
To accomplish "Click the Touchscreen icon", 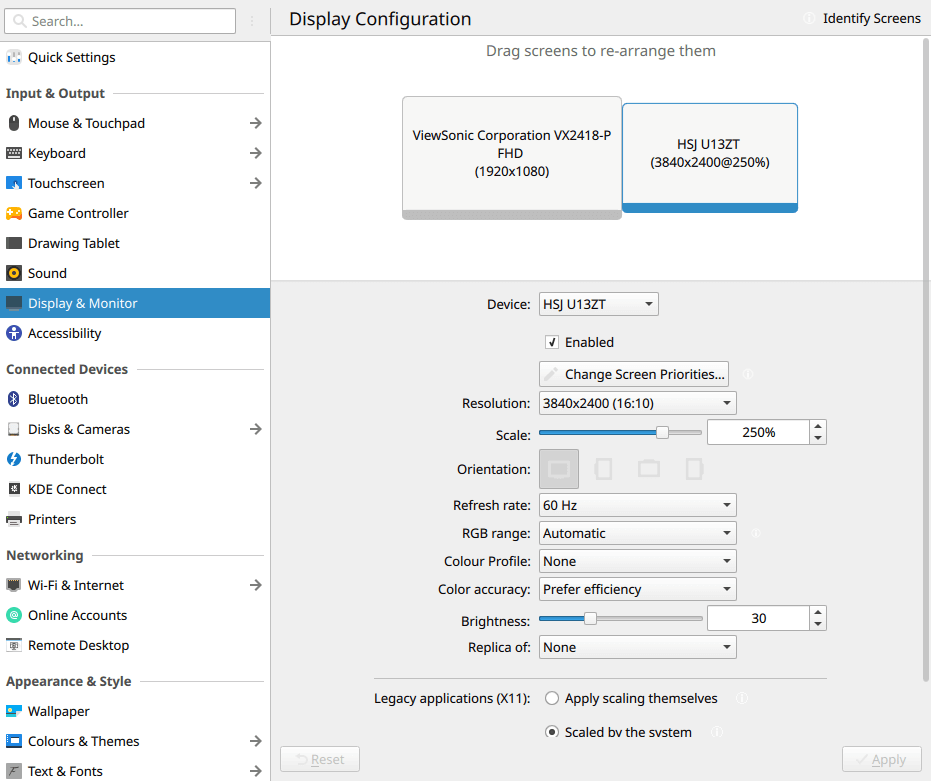I will click(14, 183).
